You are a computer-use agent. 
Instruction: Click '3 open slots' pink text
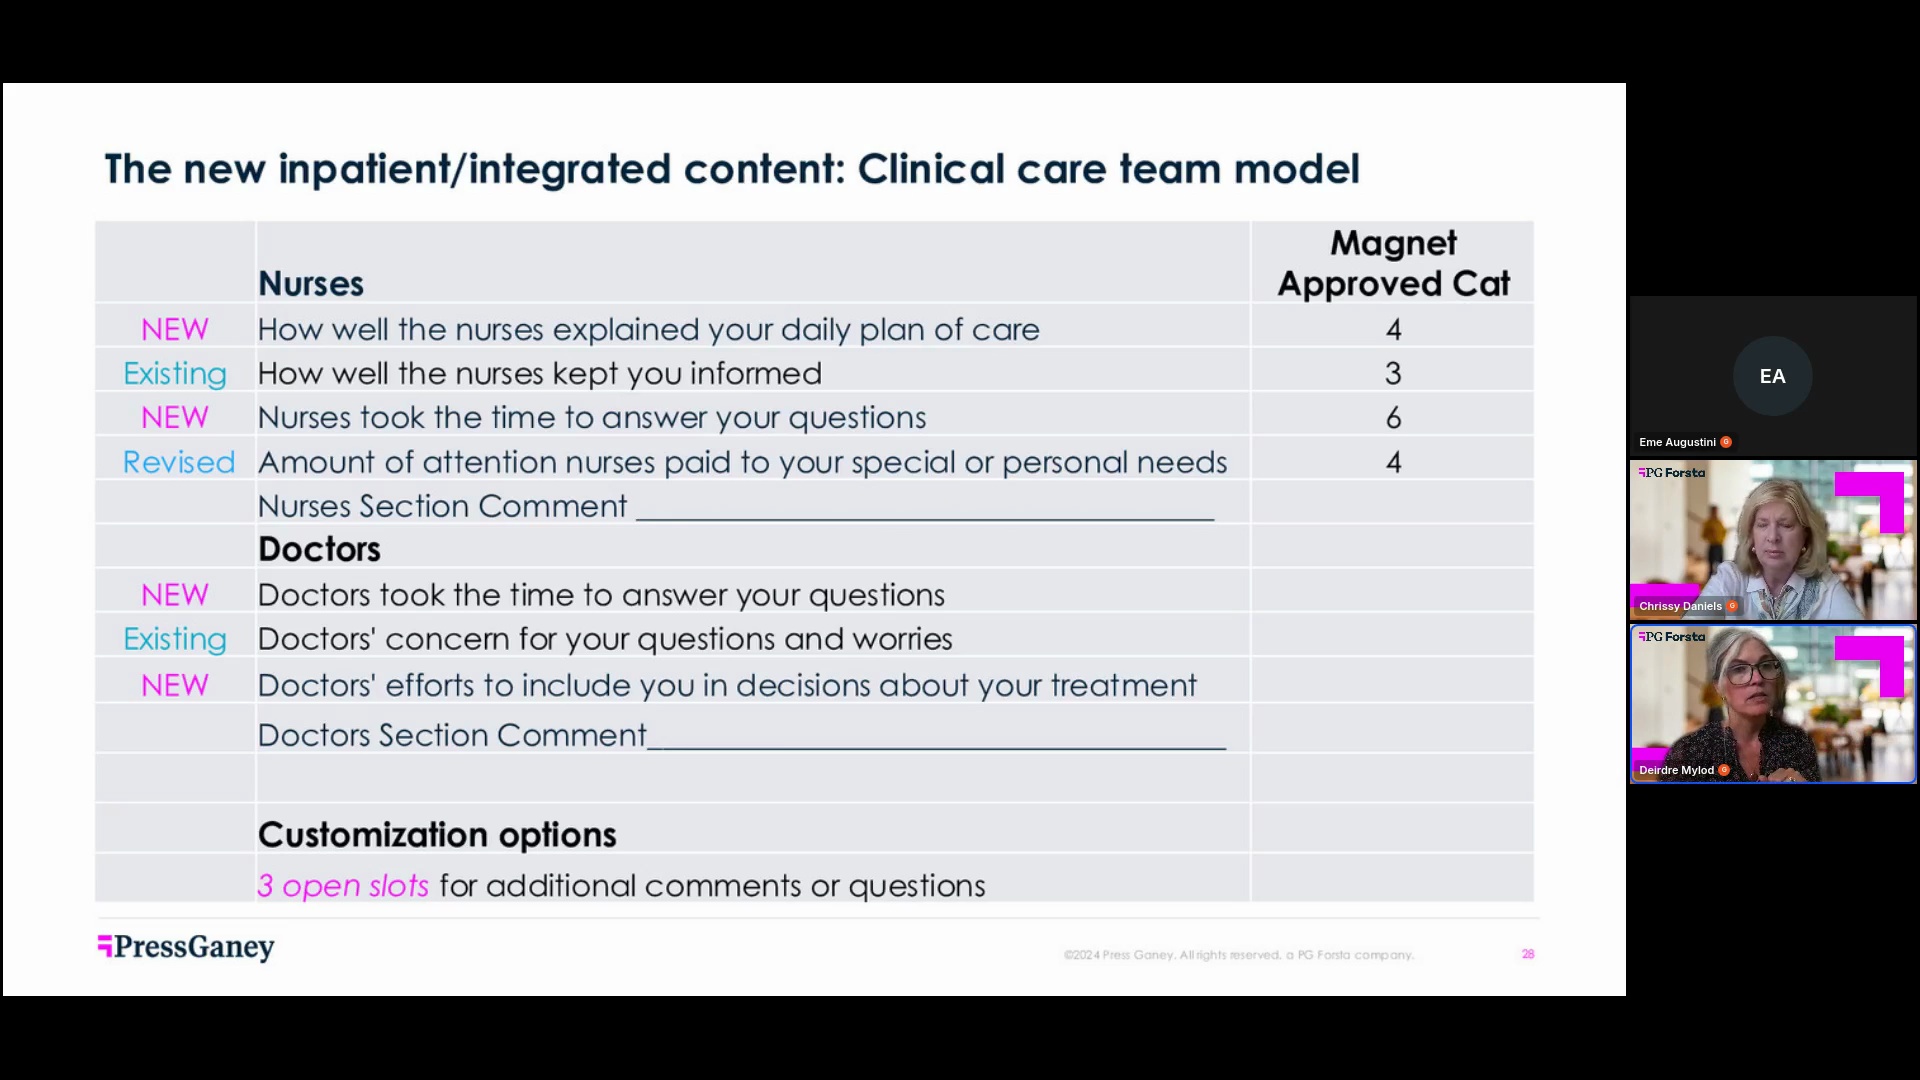343,886
